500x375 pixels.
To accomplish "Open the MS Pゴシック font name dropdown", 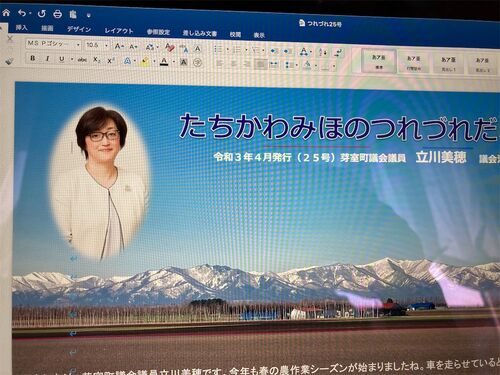I will [54, 44].
